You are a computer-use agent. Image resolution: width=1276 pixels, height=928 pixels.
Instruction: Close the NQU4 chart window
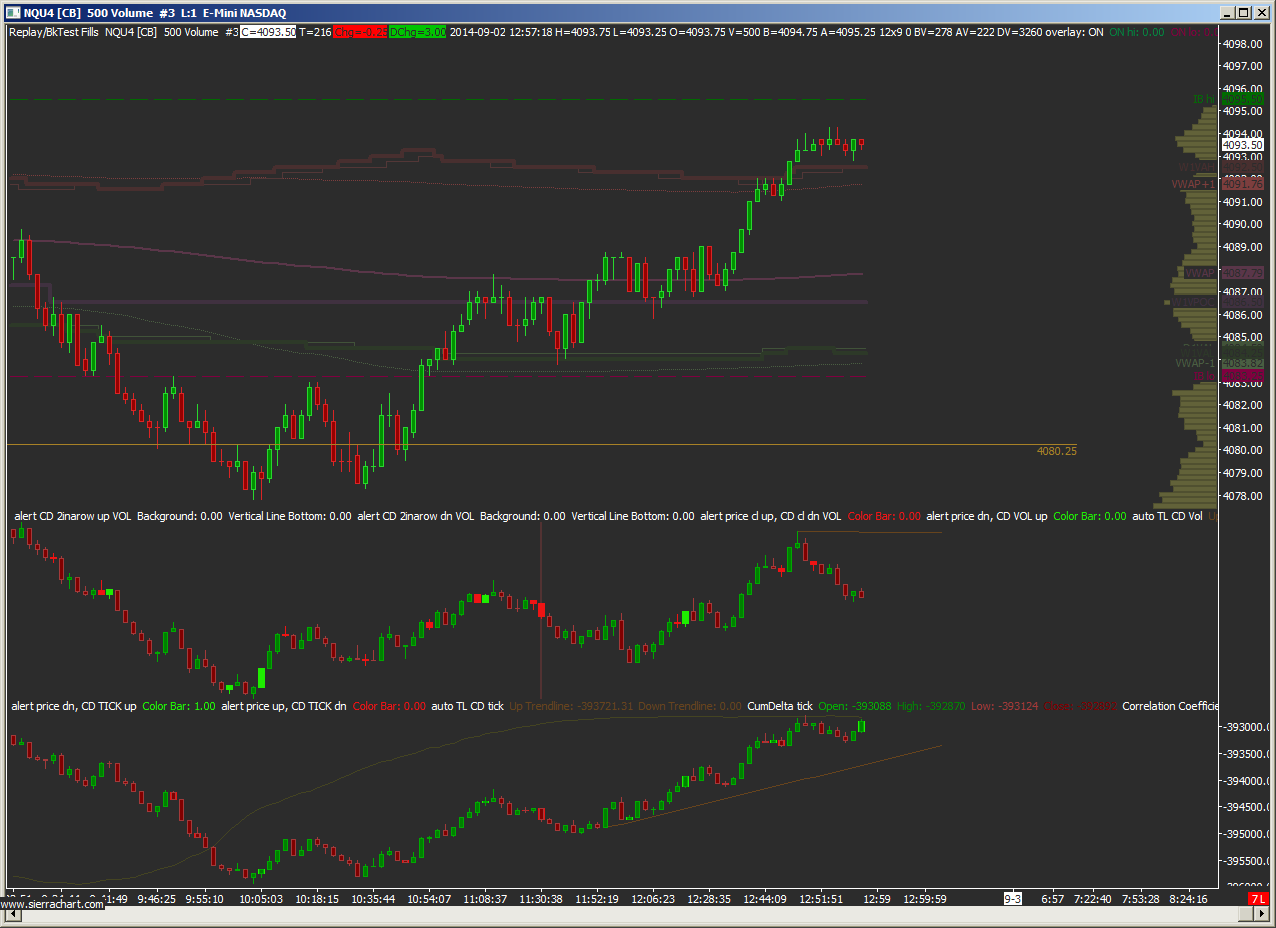click(x=1260, y=13)
